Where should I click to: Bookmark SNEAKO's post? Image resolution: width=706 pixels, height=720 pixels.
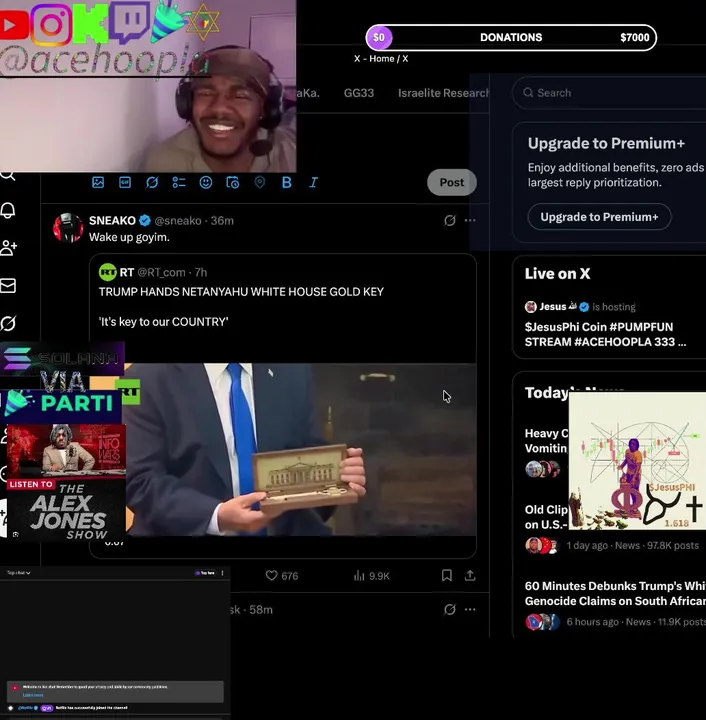pyautogui.click(x=447, y=575)
